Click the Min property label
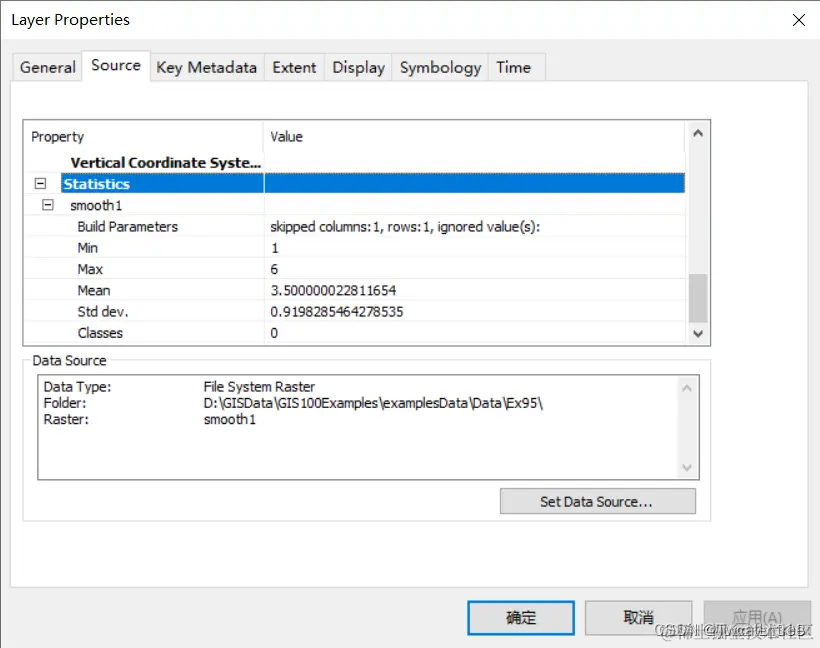Image resolution: width=820 pixels, height=648 pixels. pos(87,248)
